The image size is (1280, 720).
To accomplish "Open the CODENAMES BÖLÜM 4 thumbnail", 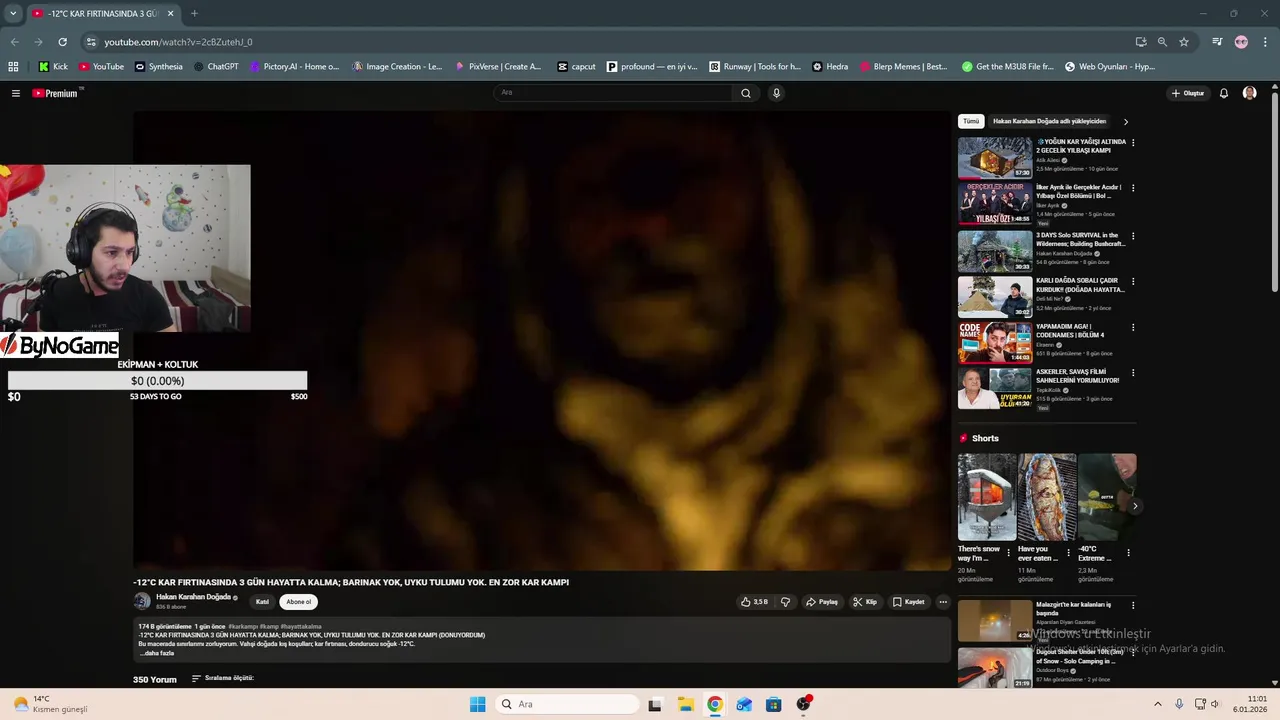I will pyautogui.click(x=995, y=343).
